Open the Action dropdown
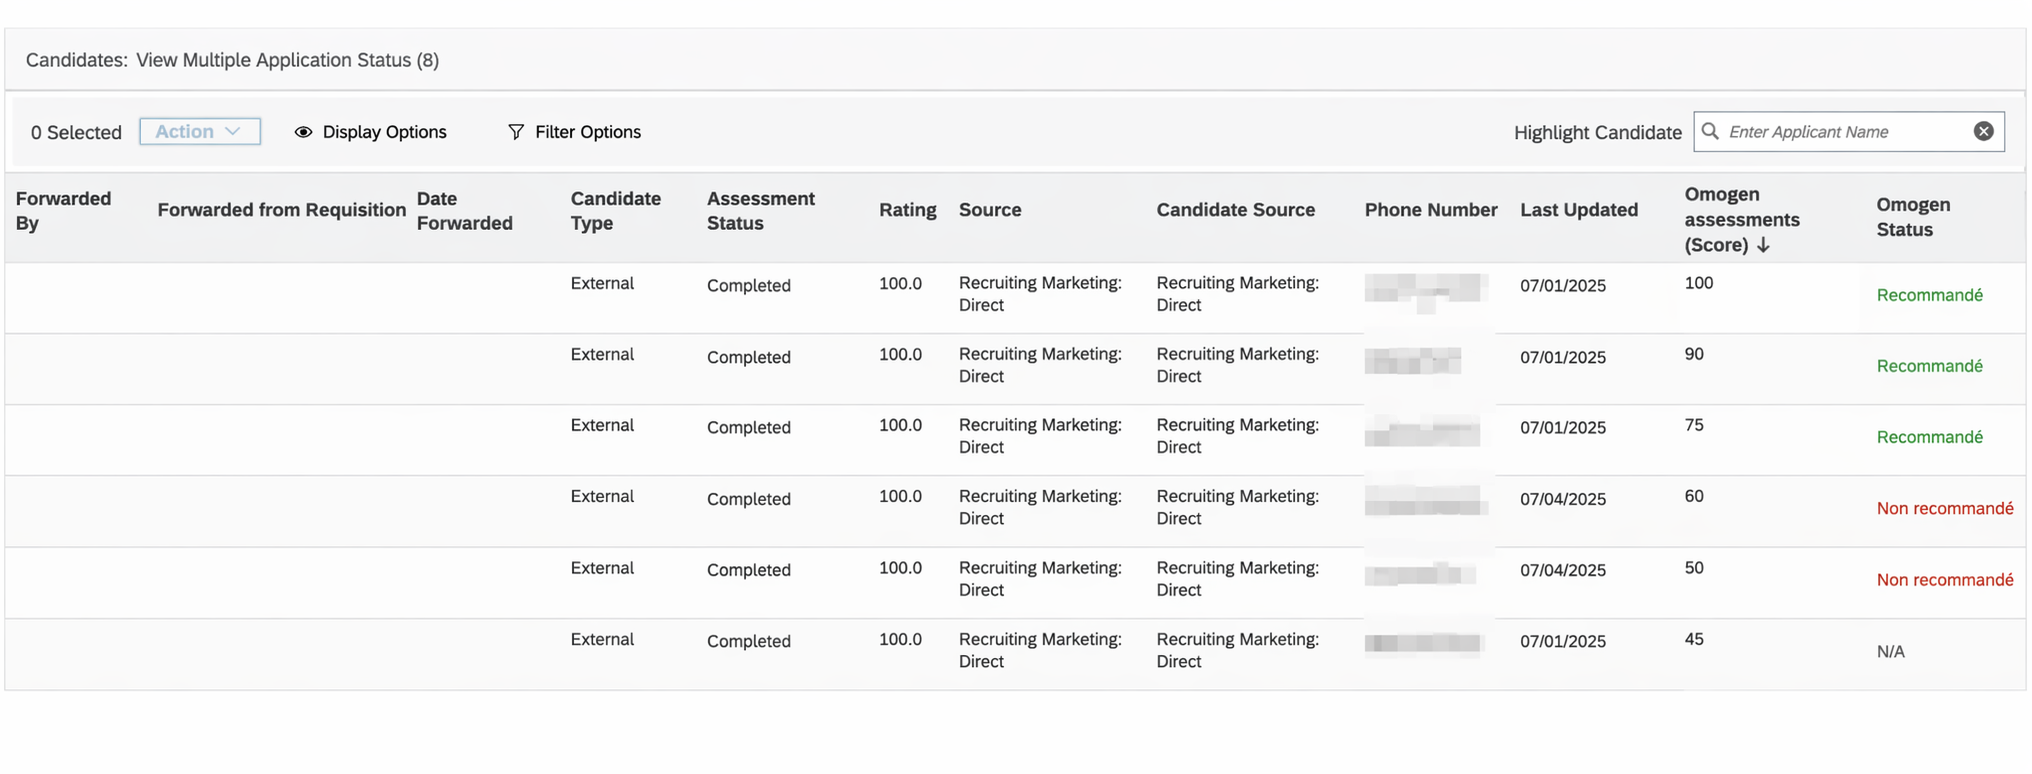The image size is (2032, 774). click(x=200, y=131)
